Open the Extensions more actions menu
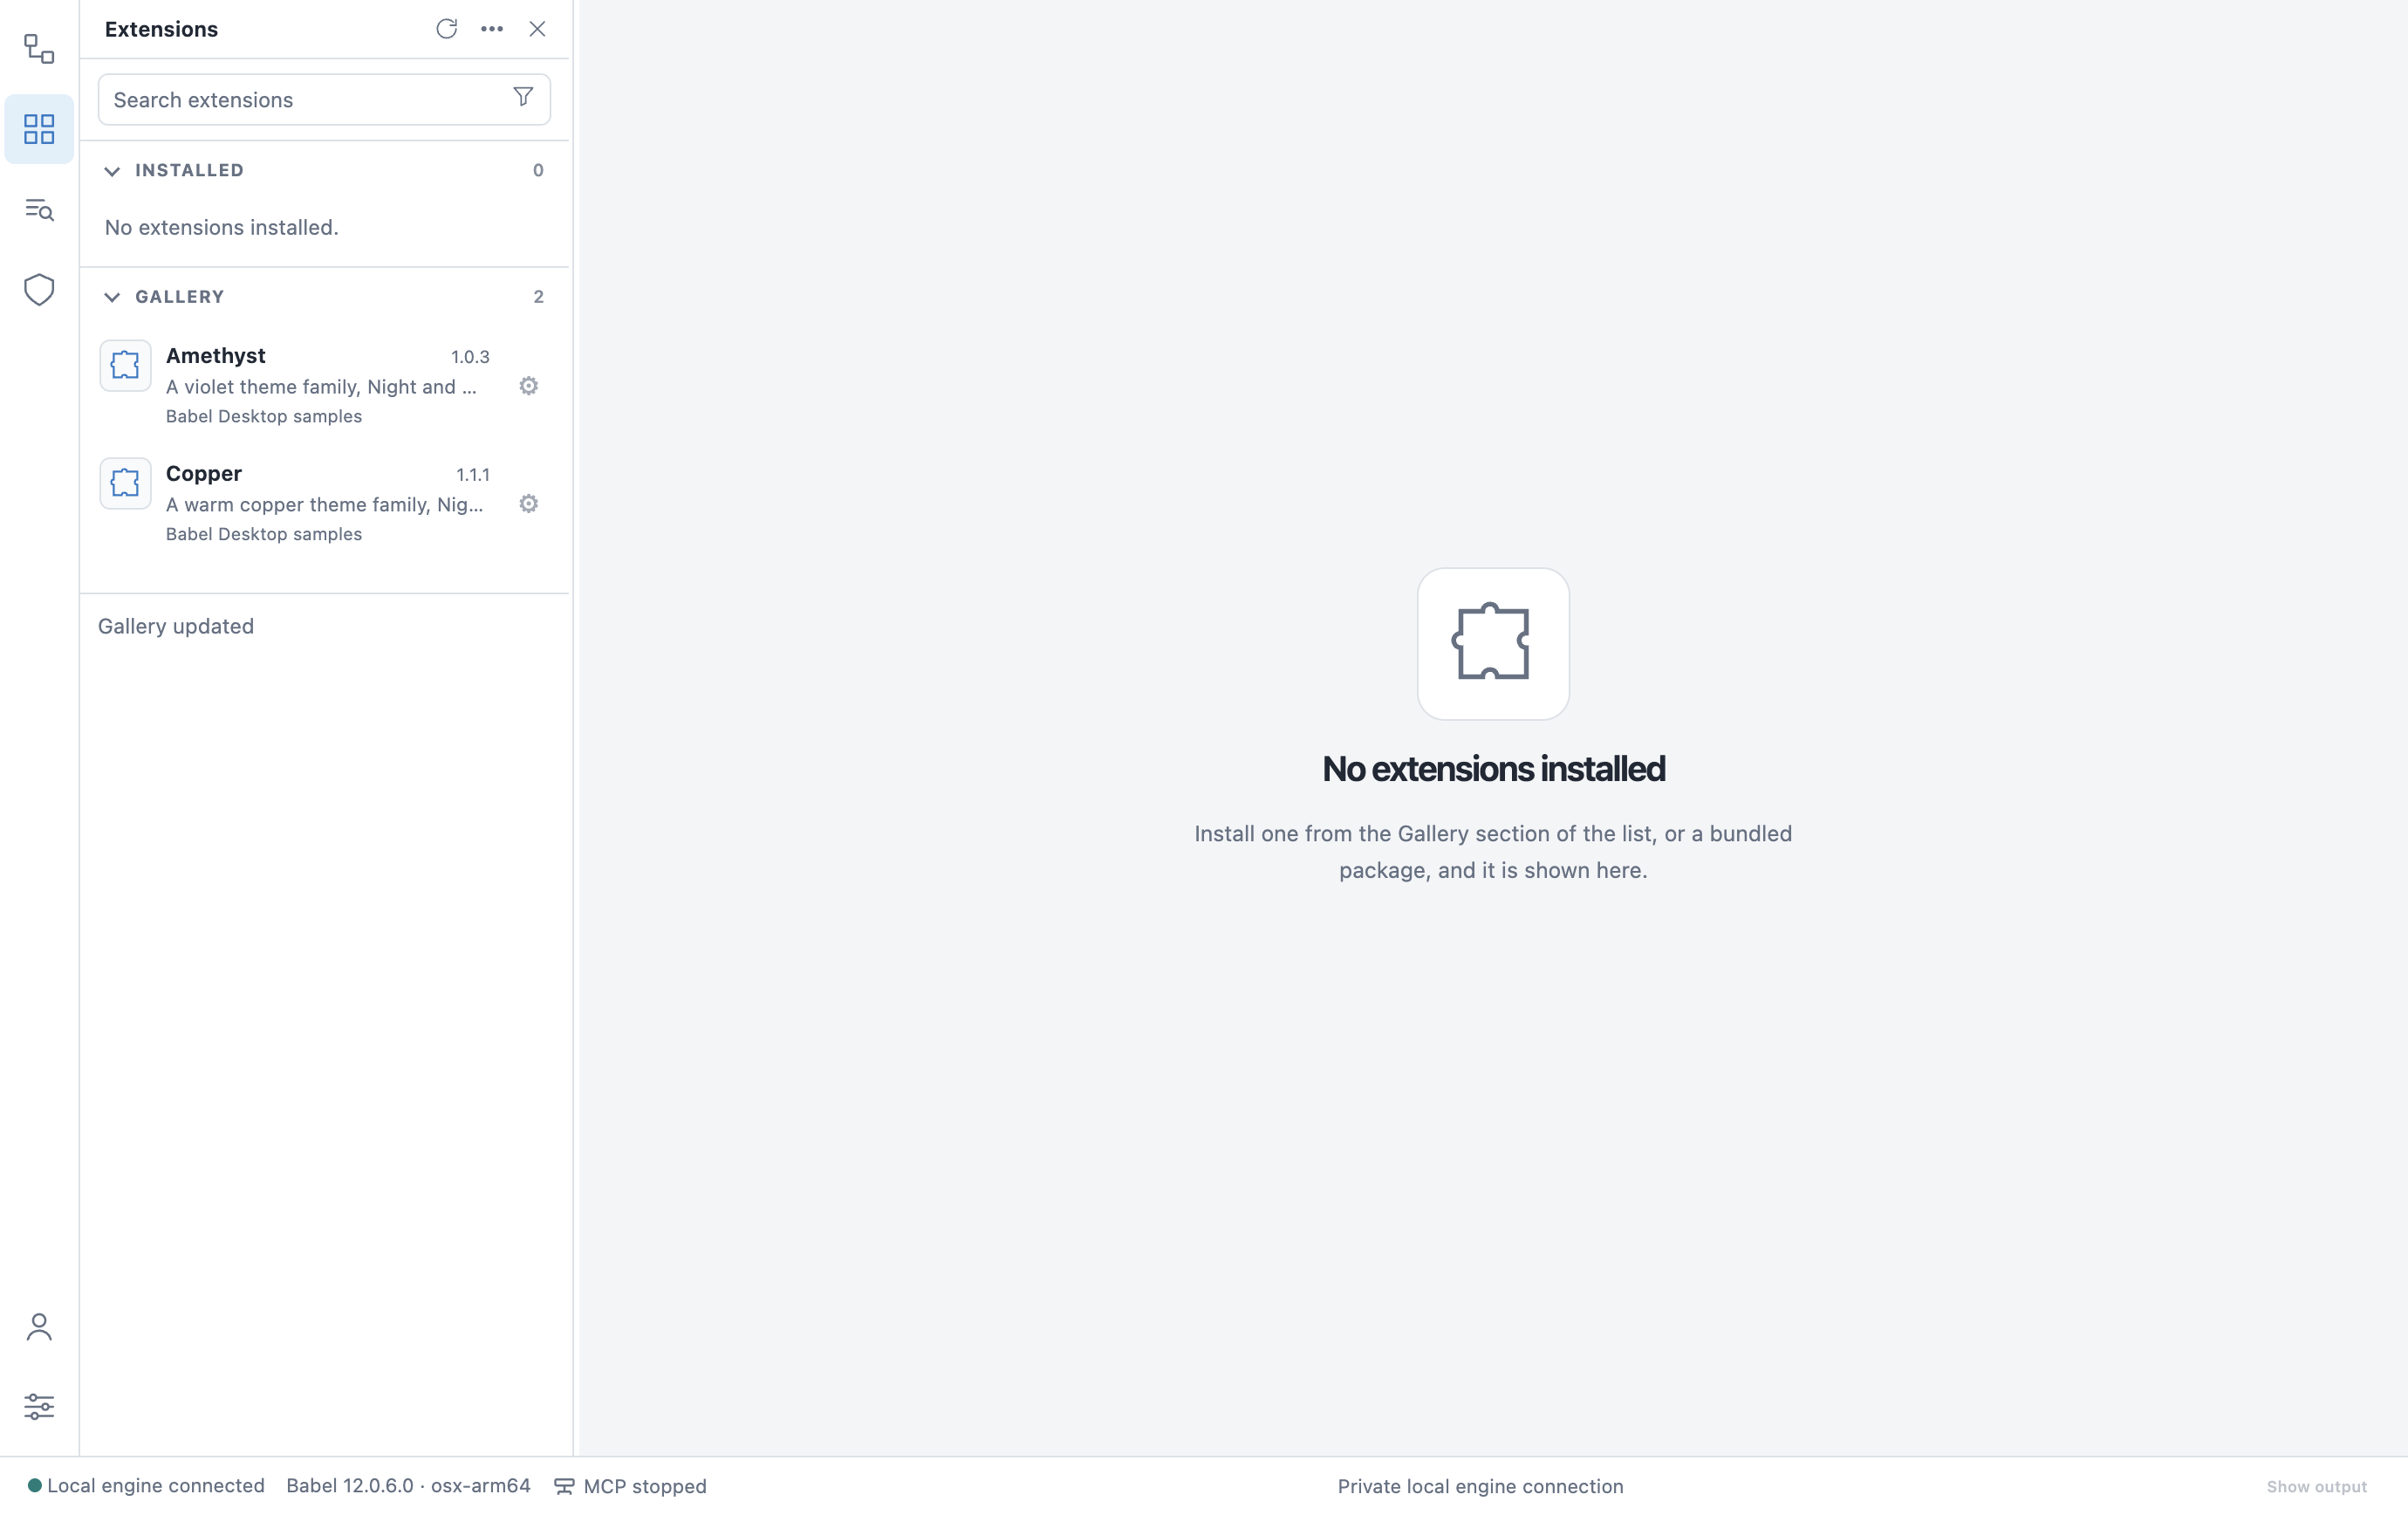The height and width of the screenshot is (1515, 2408). click(492, 29)
